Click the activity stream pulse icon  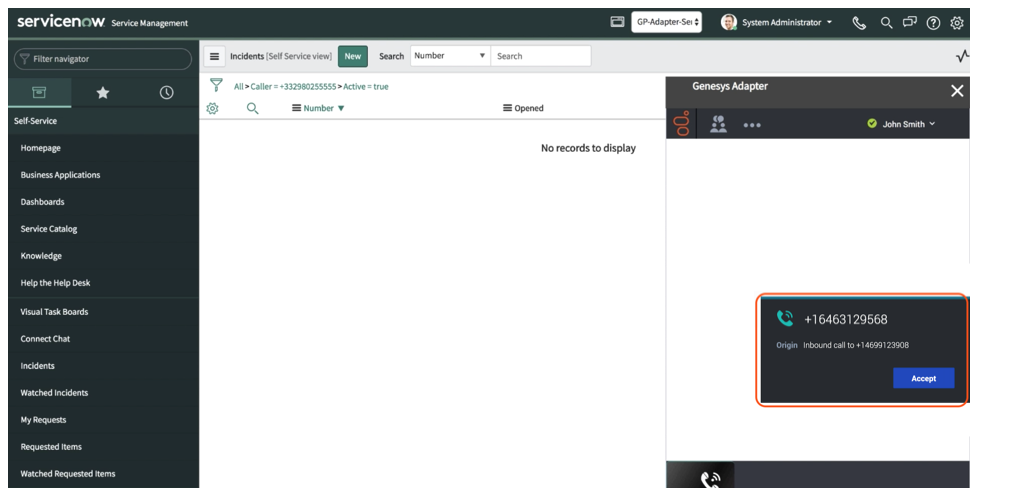pyautogui.click(x=963, y=56)
